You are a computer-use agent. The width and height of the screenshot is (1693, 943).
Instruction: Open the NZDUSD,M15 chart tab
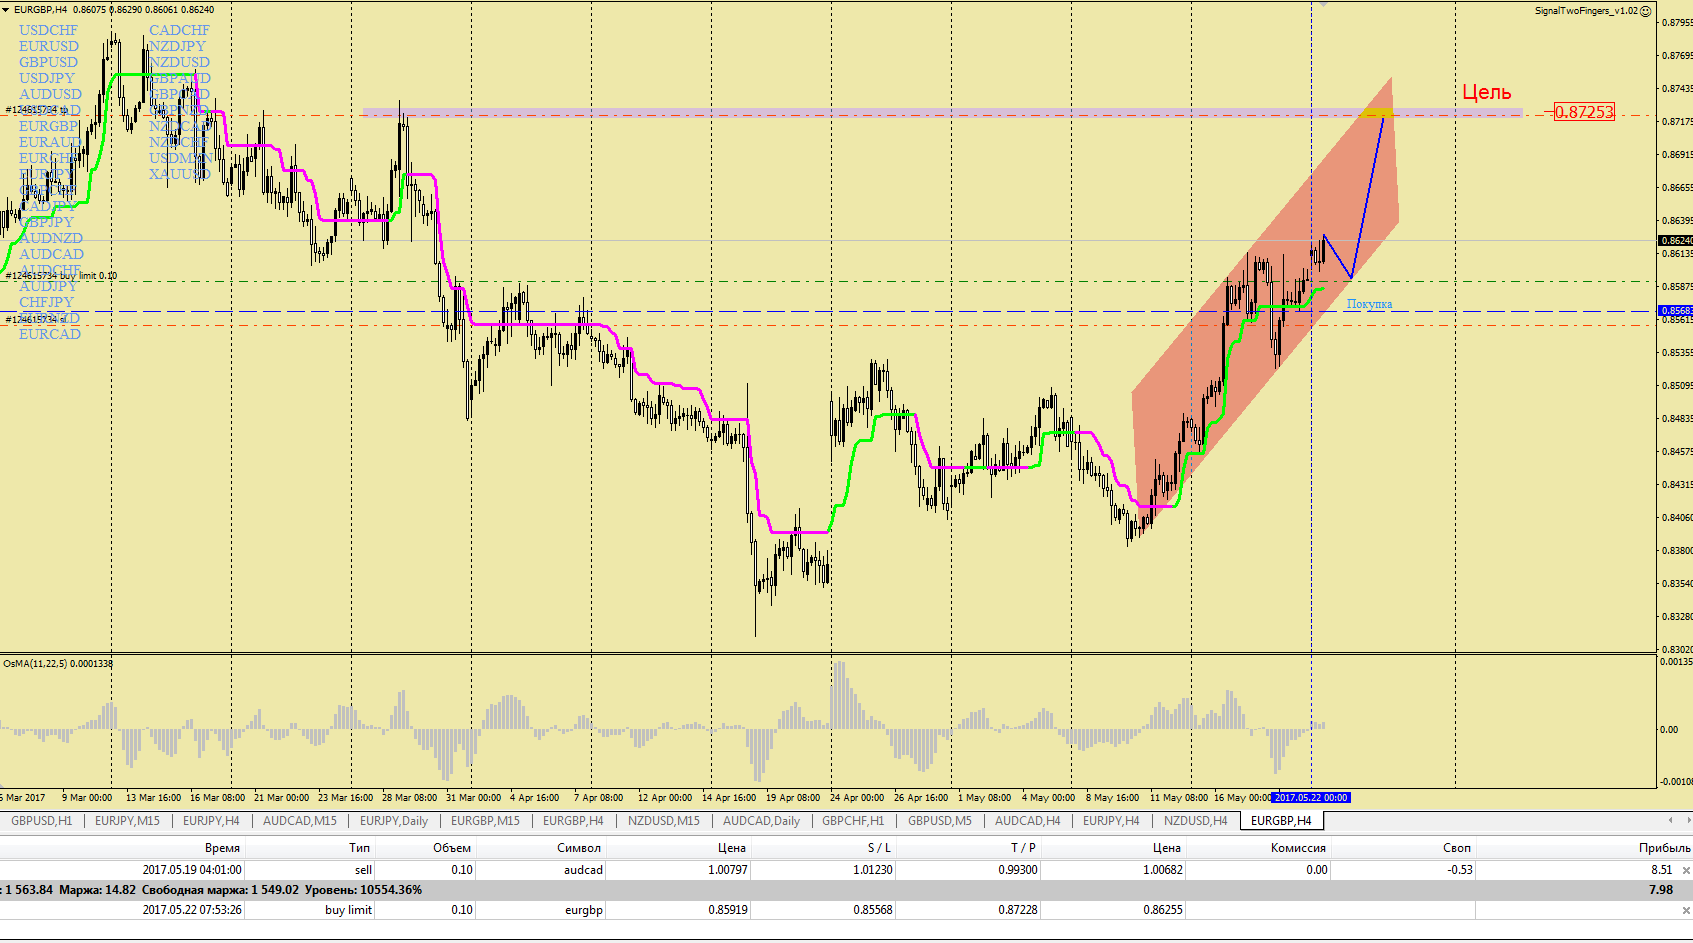pos(663,821)
